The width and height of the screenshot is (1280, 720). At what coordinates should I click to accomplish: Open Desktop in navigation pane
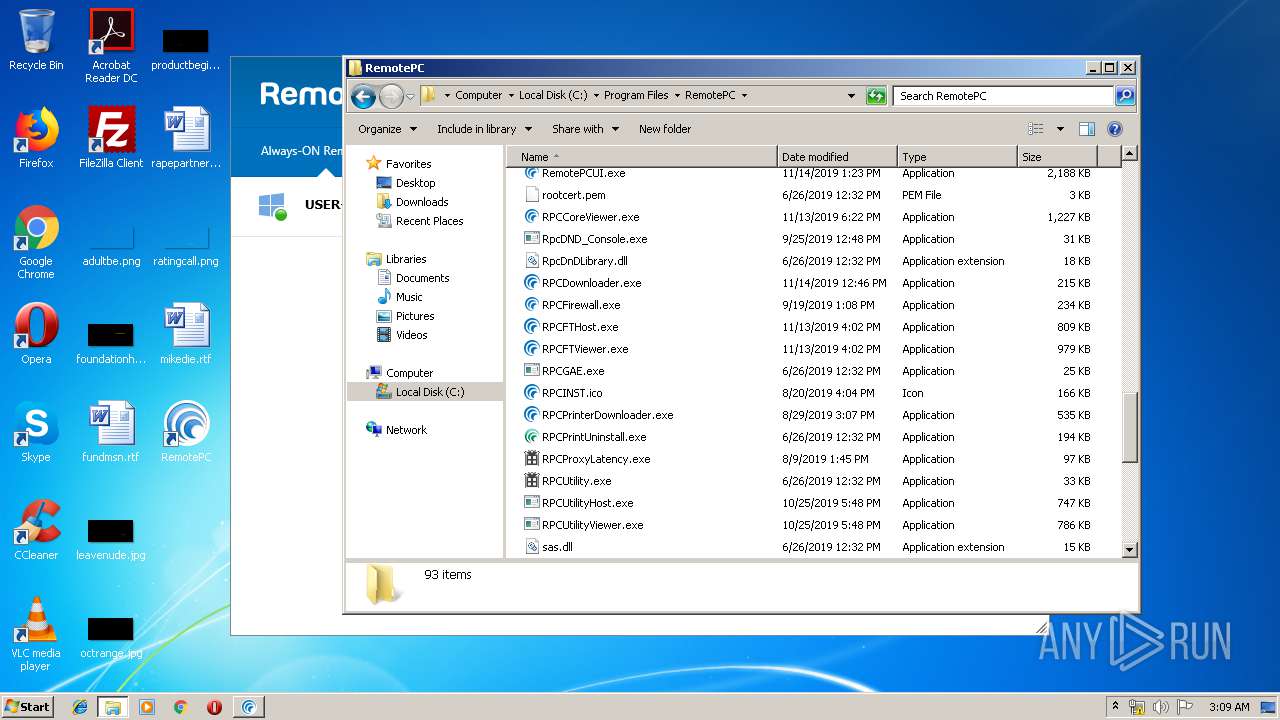415,183
